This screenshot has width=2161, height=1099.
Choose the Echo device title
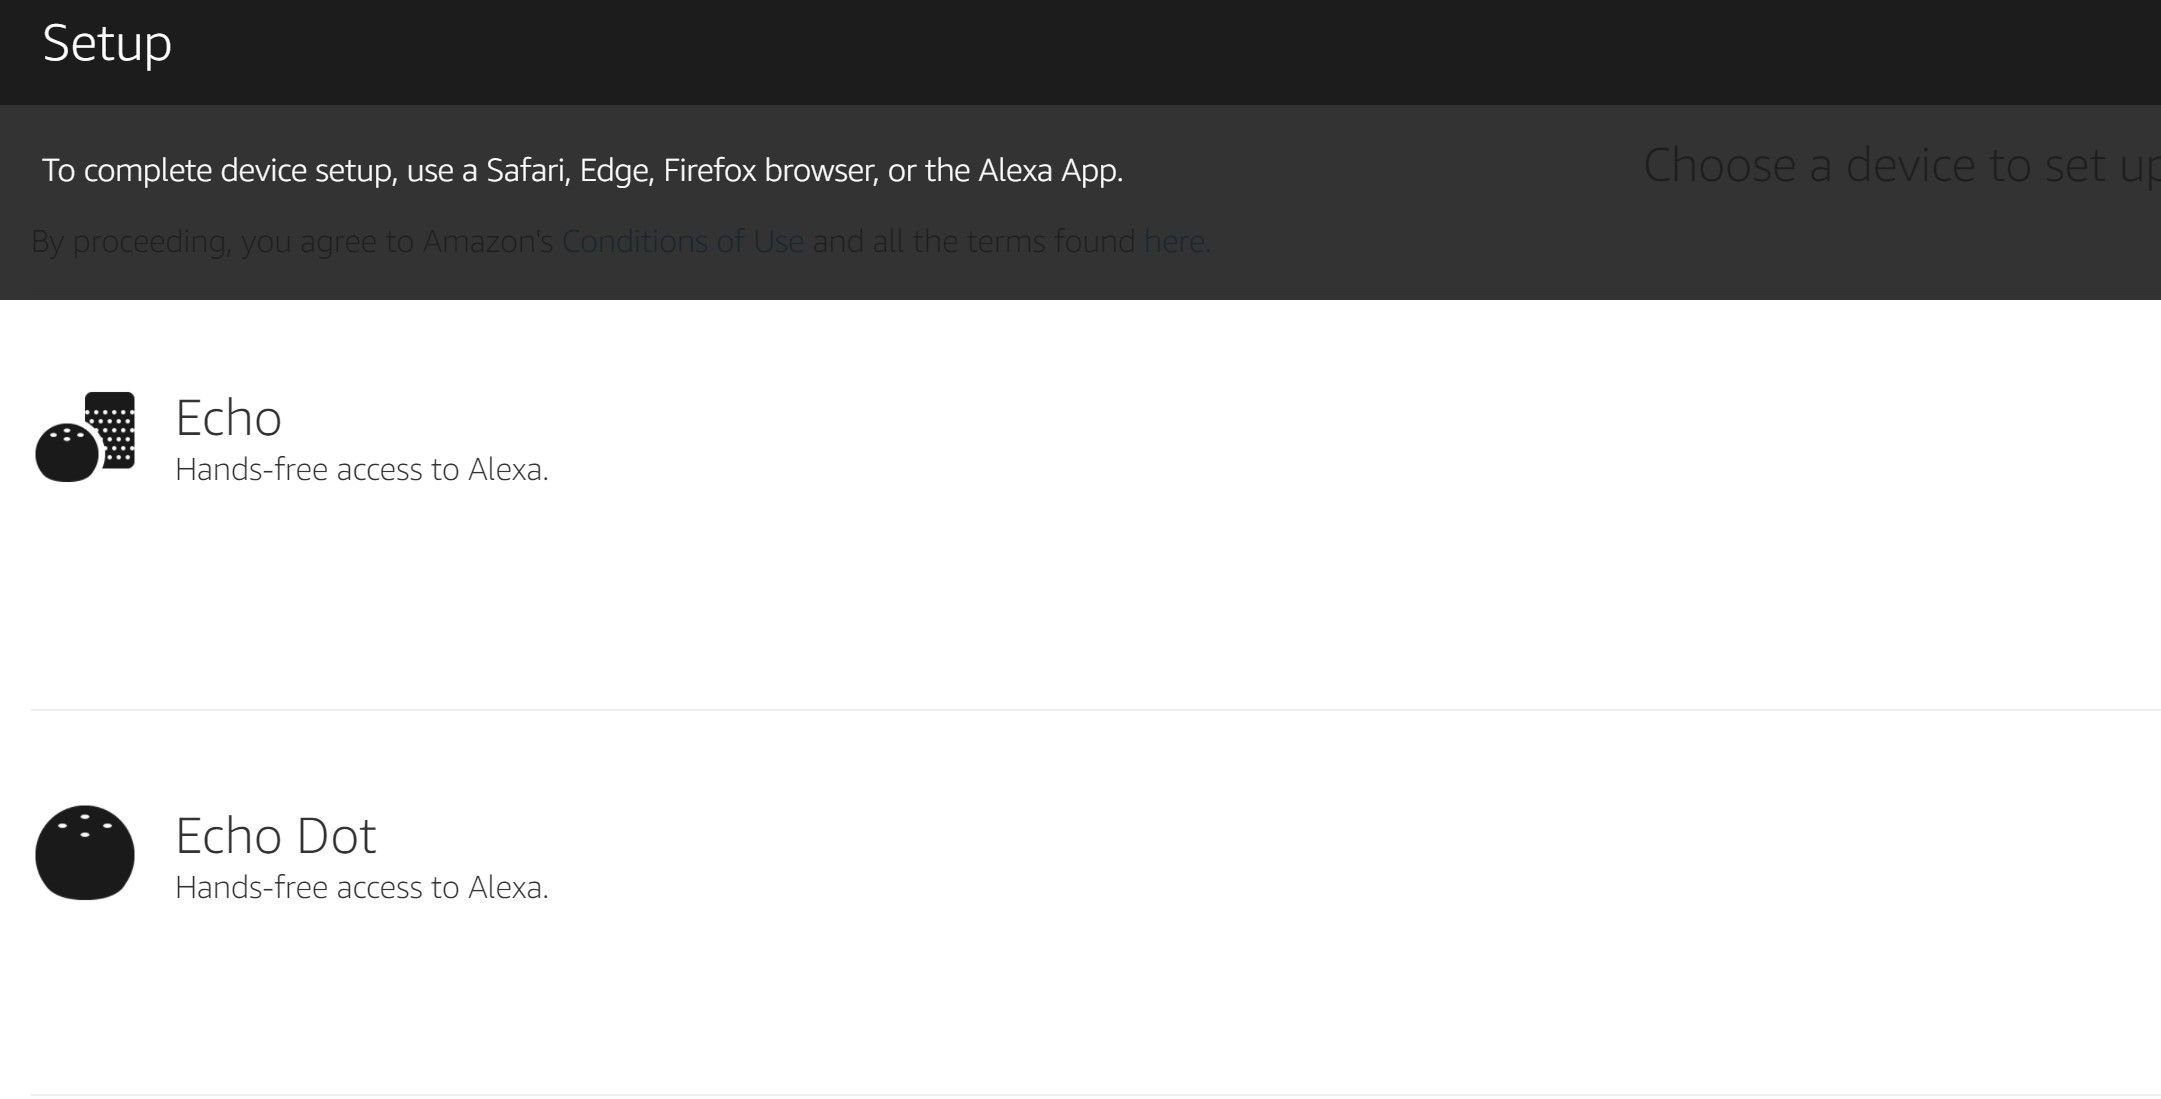point(228,418)
